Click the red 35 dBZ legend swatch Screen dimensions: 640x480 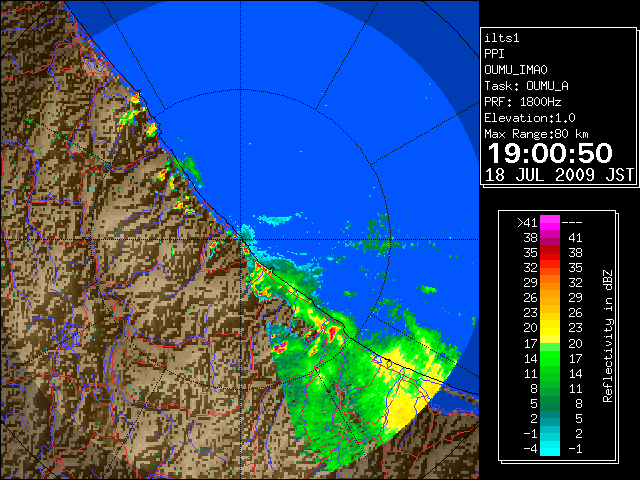(x=550, y=253)
